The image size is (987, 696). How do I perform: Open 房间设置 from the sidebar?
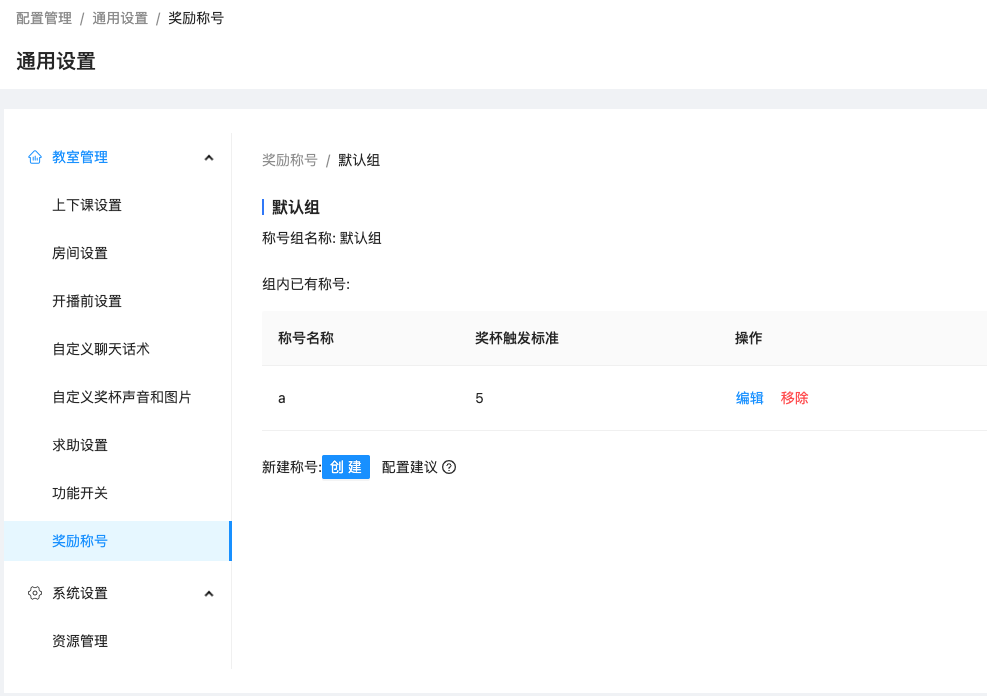tap(85, 253)
